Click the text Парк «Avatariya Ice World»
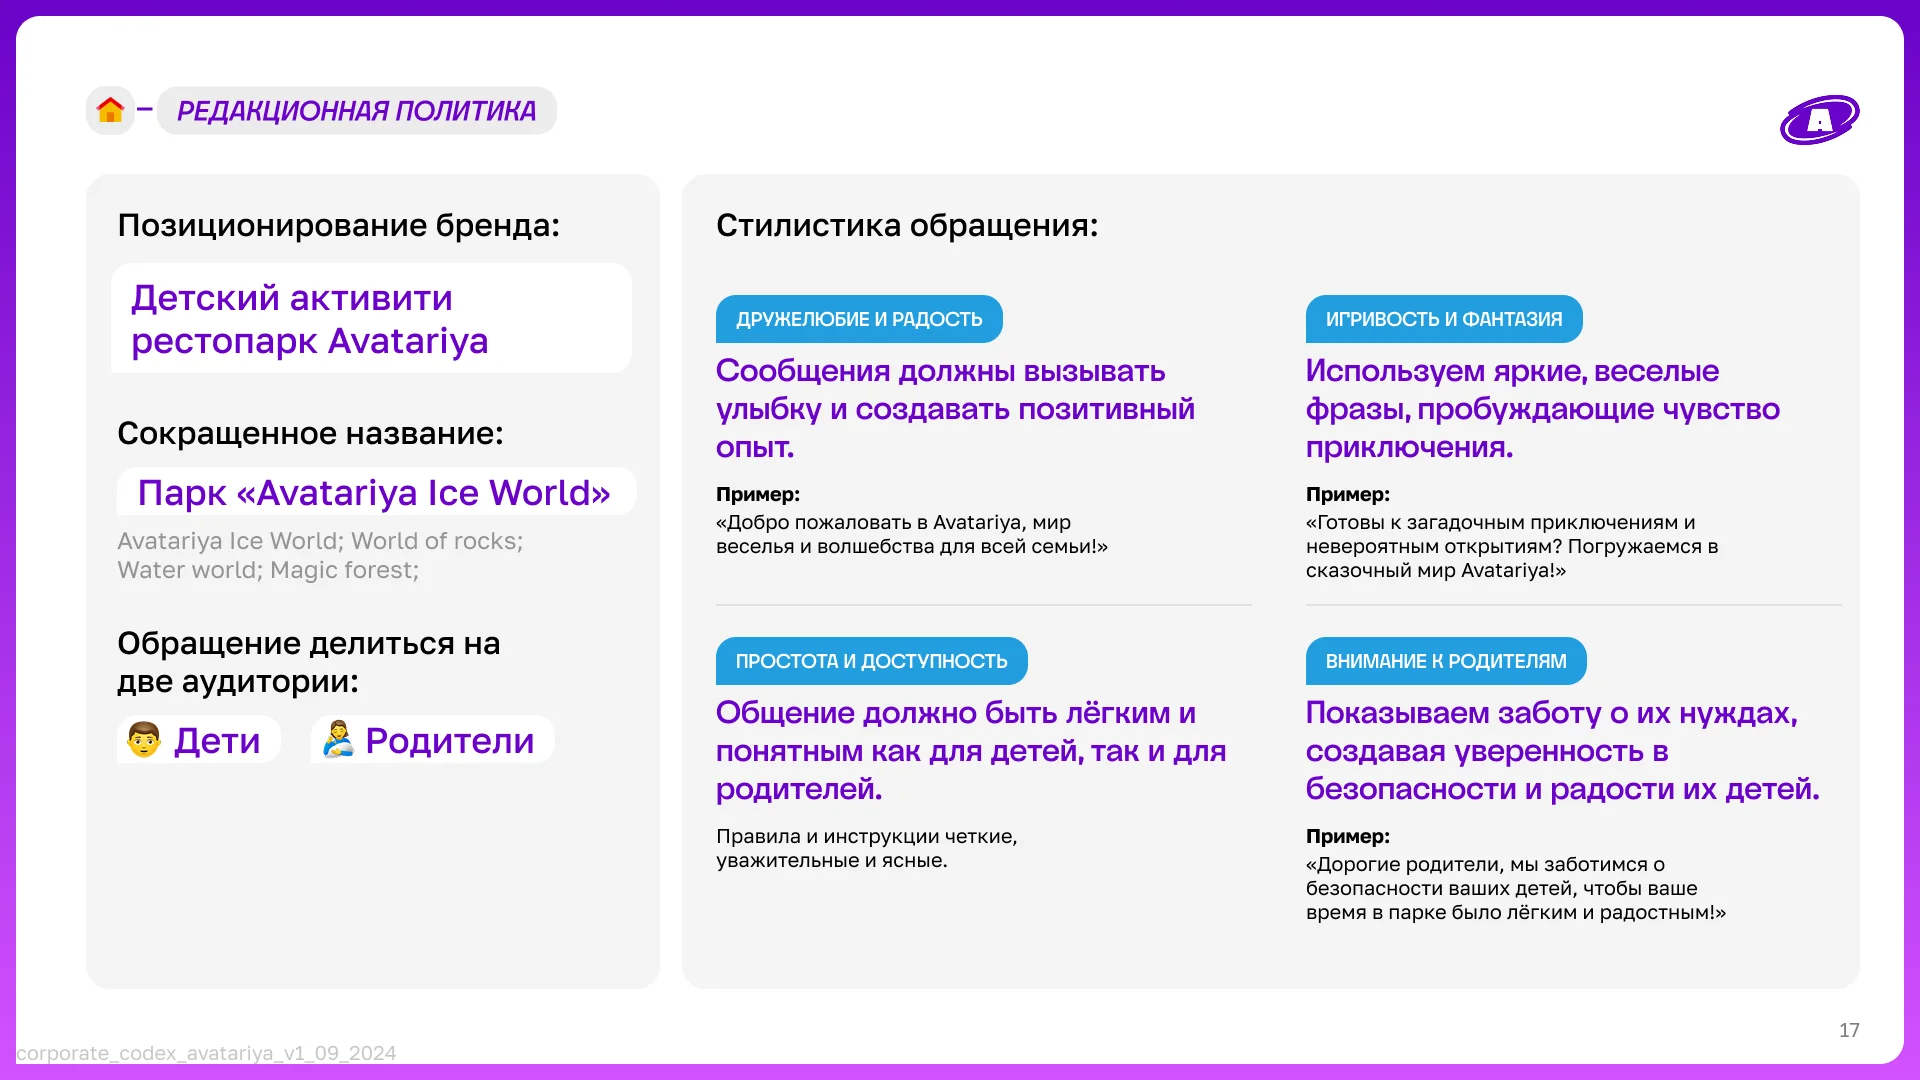 (x=374, y=492)
